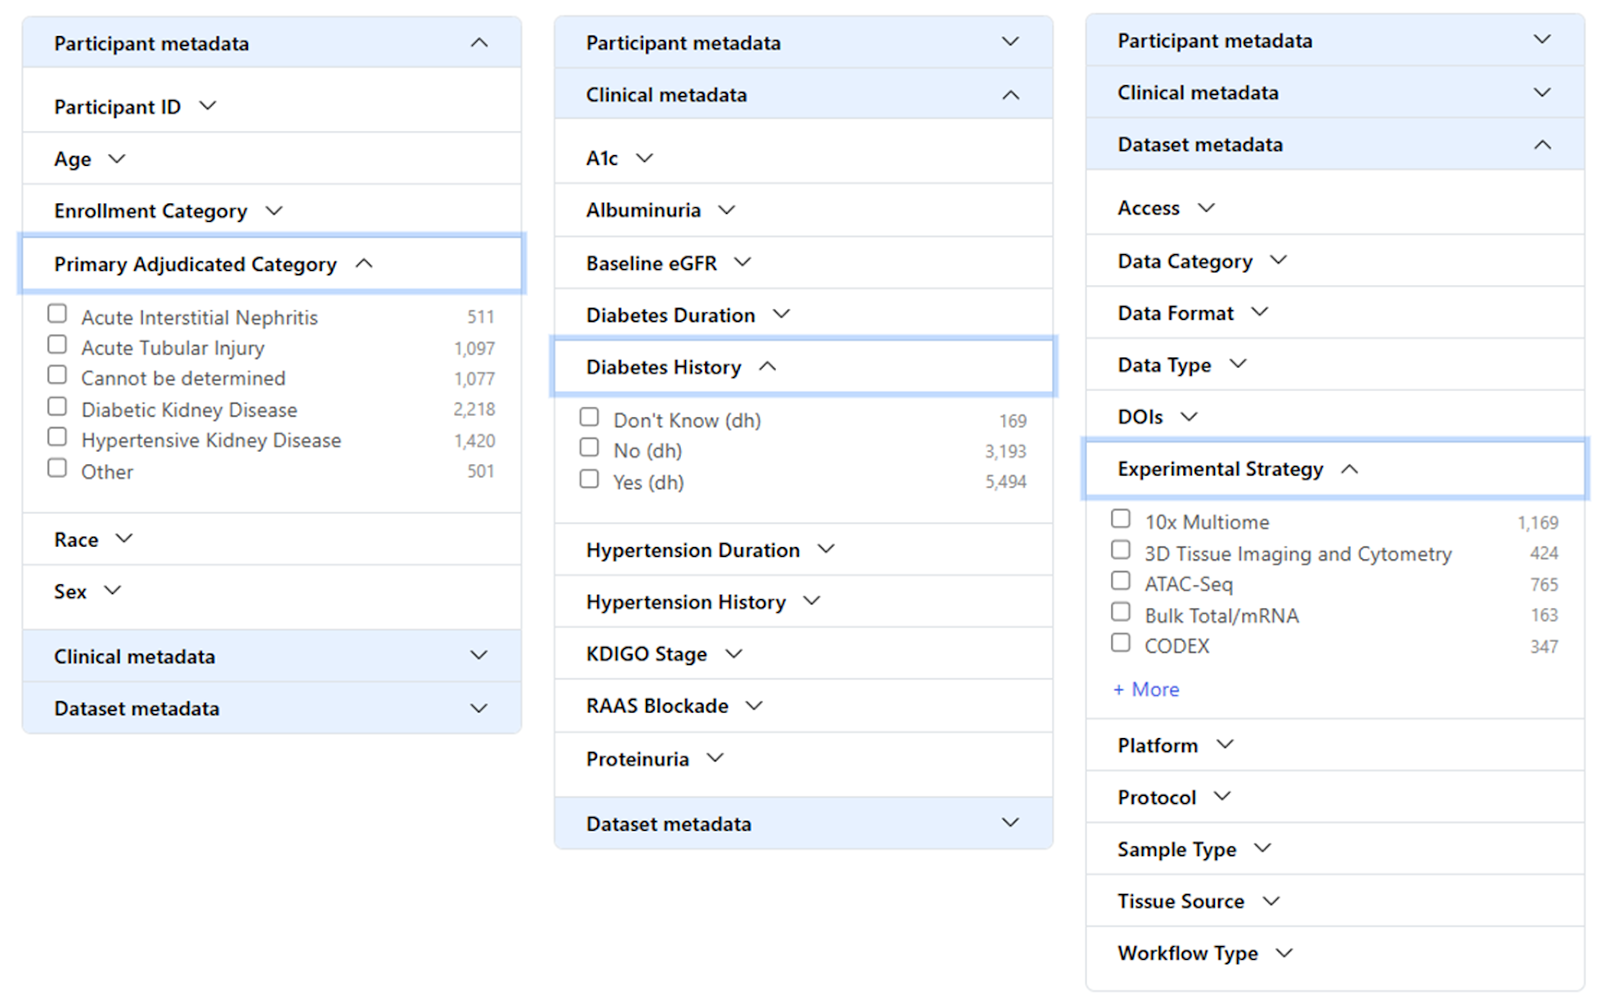This screenshot has height=999, width=1600.
Task: Collapse the Experimental Strategy filter
Action: point(1335,469)
